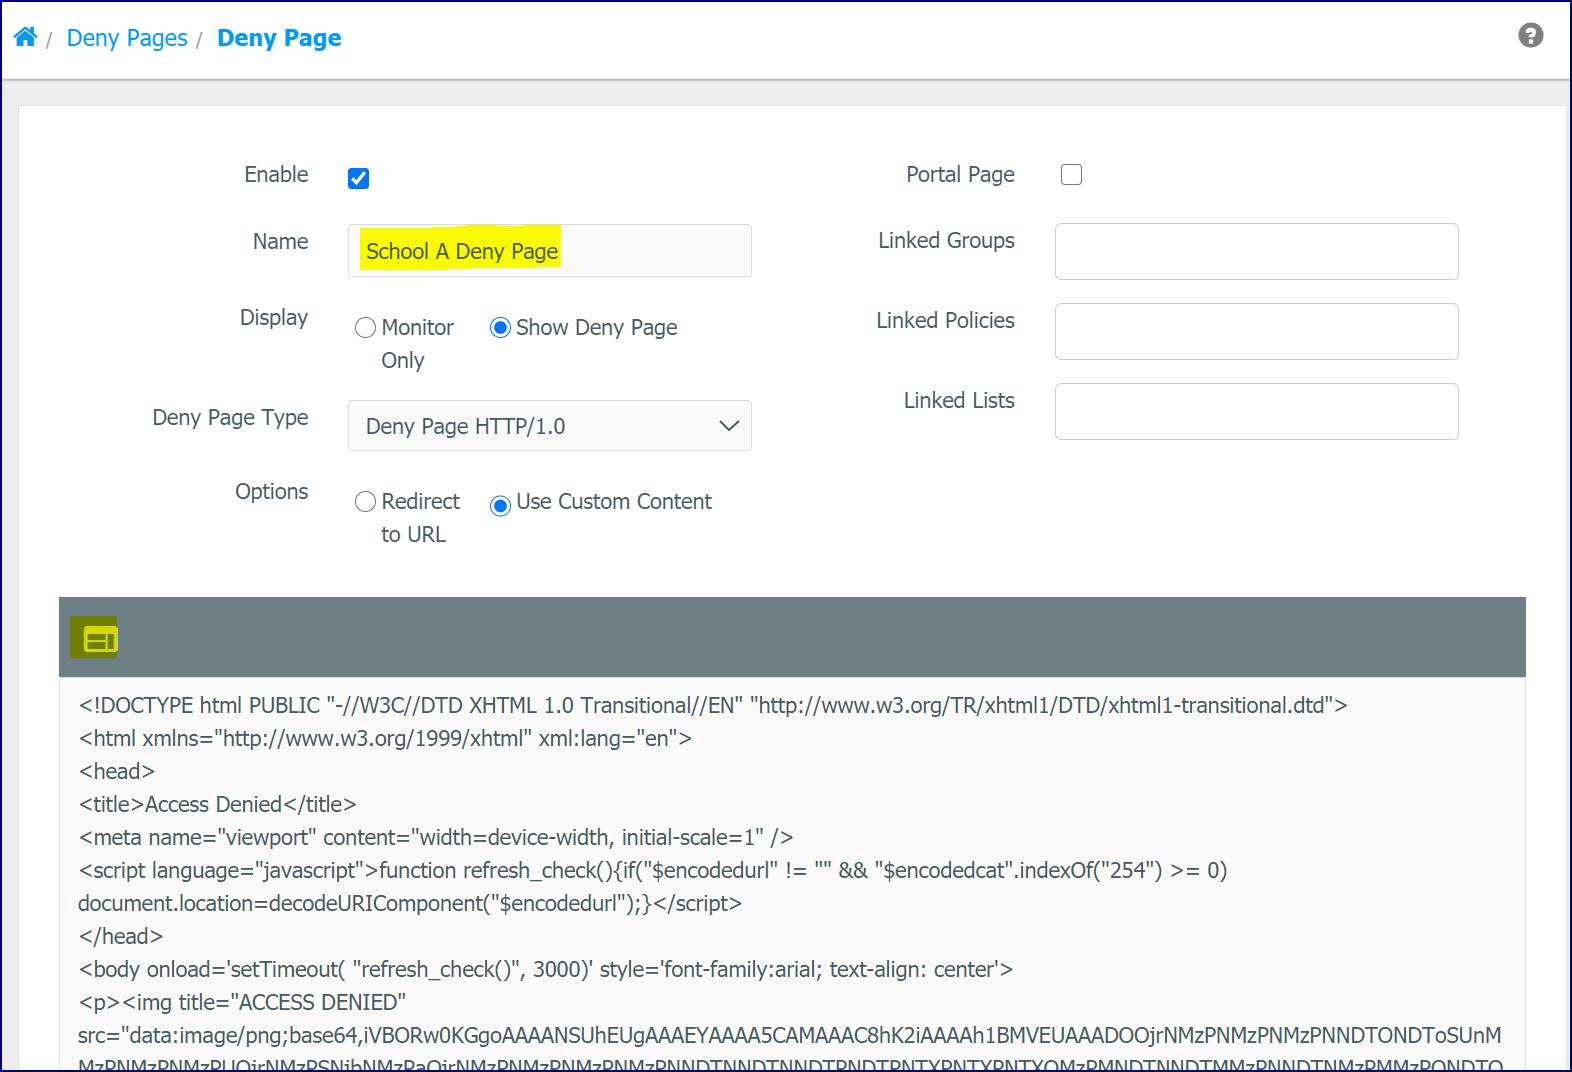Choose the Redirect to URL option
The width and height of the screenshot is (1572, 1072).
[366, 502]
